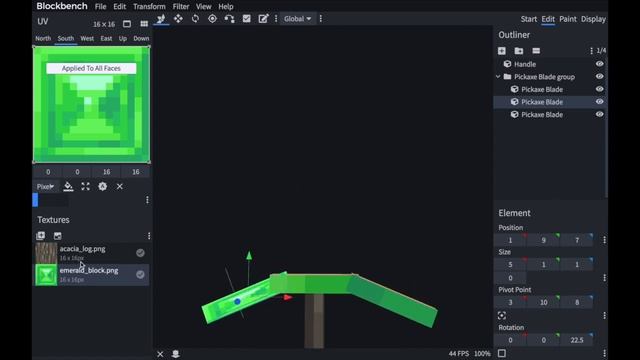This screenshot has height=360, width=640.
Task: Open the Outliner panel three-dot menu
Action: 591,51
